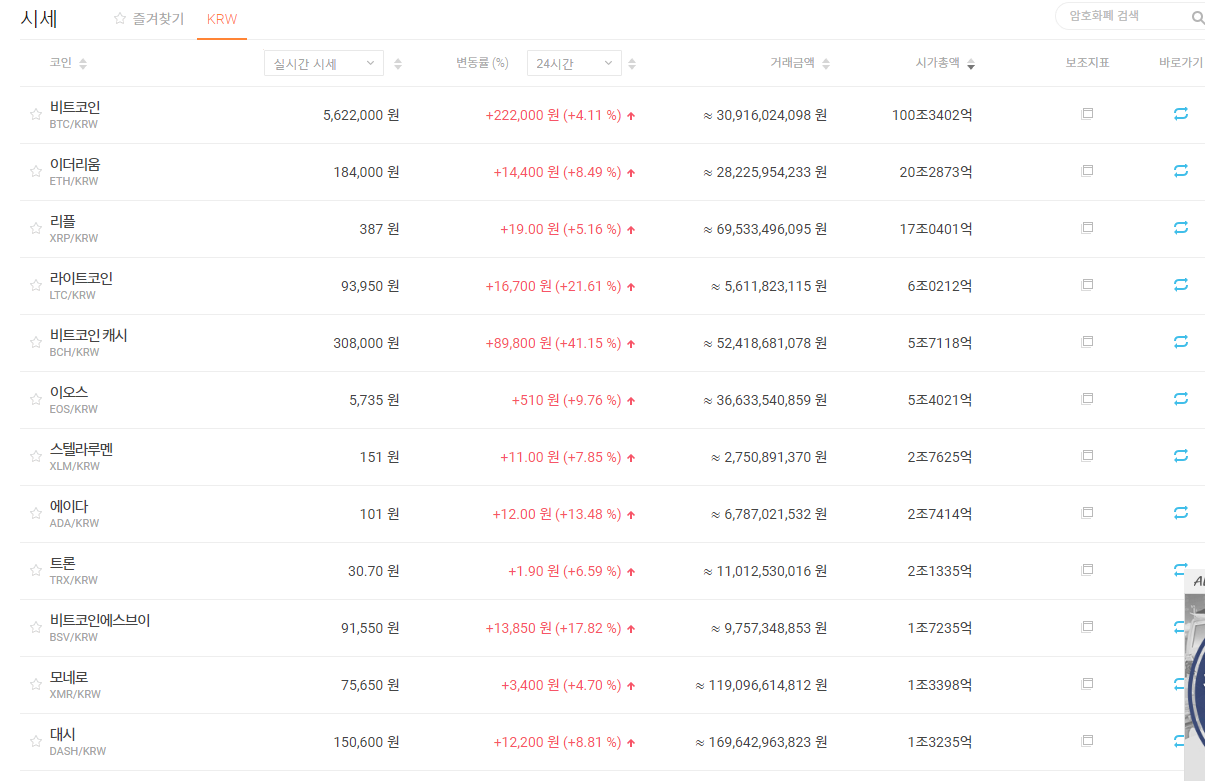Sort by price arrows beside 실시간 시세
1205x781 pixels.
tap(398, 64)
